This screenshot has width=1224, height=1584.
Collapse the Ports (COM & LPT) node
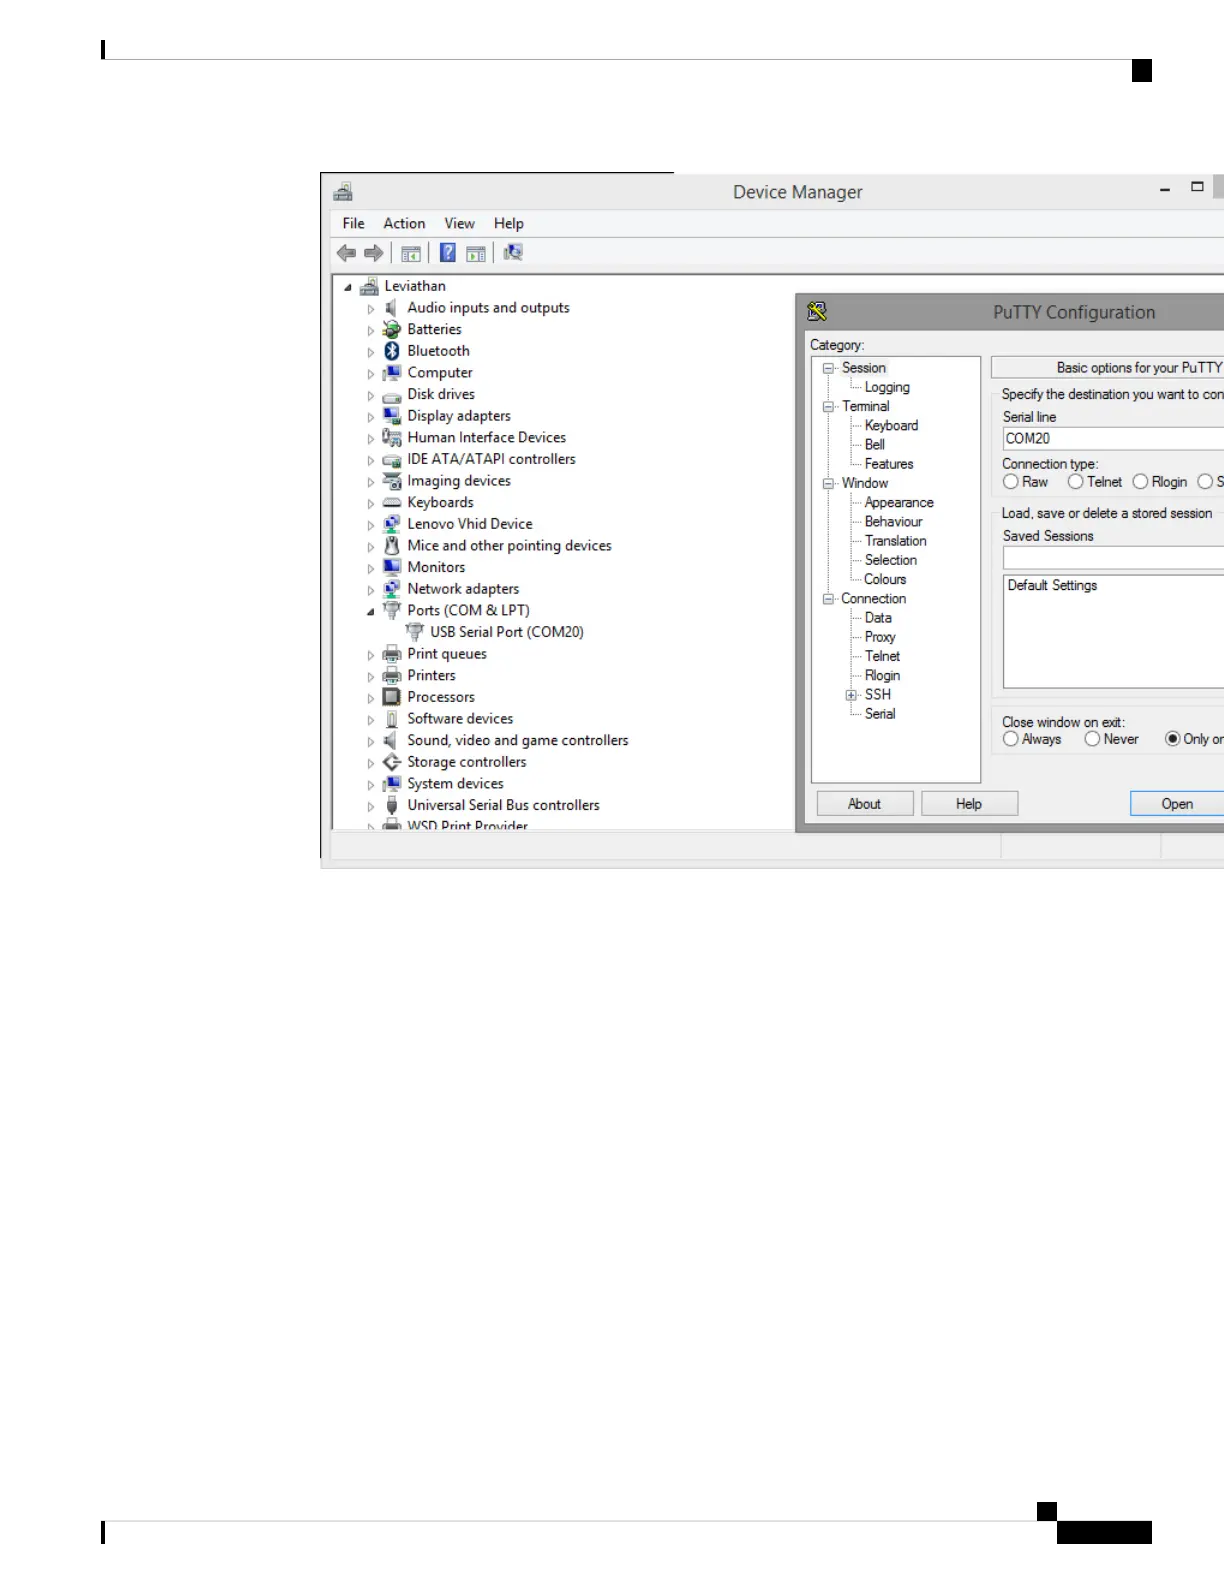371,611
